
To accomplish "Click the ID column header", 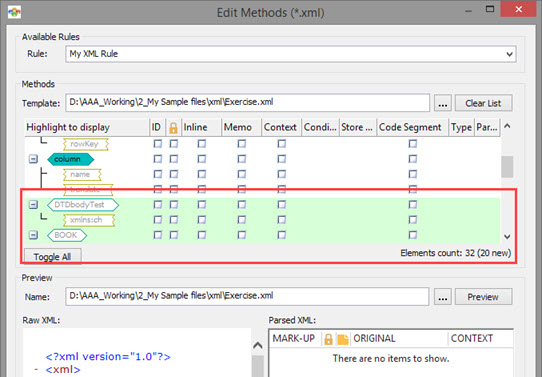I will tap(157, 128).
